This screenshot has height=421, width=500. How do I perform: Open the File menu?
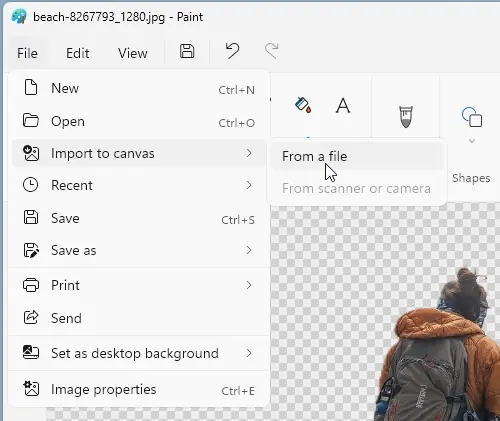coord(27,53)
